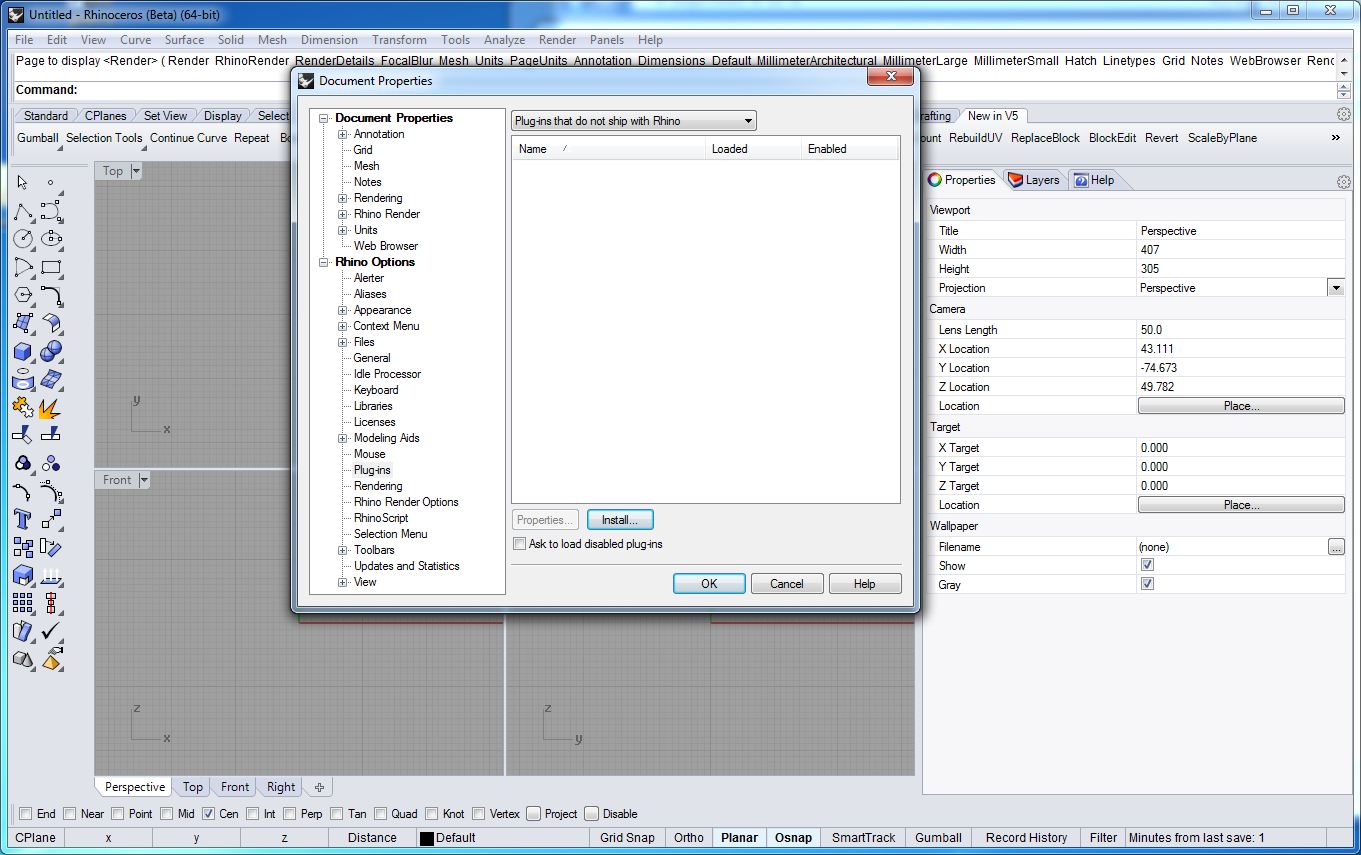Image resolution: width=1361 pixels, height=855 pixels.
Task: Select the Text object tool
Action: pyautogui.click(x=23, y=519)
